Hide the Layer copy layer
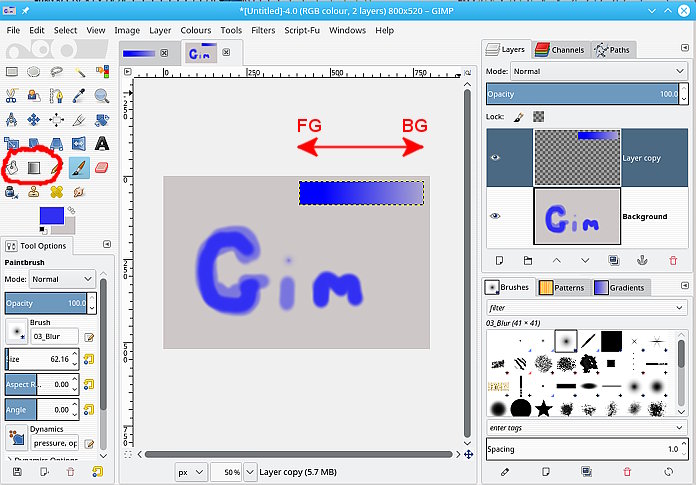This screenshot has height=485, width=696. coord(495,158)
